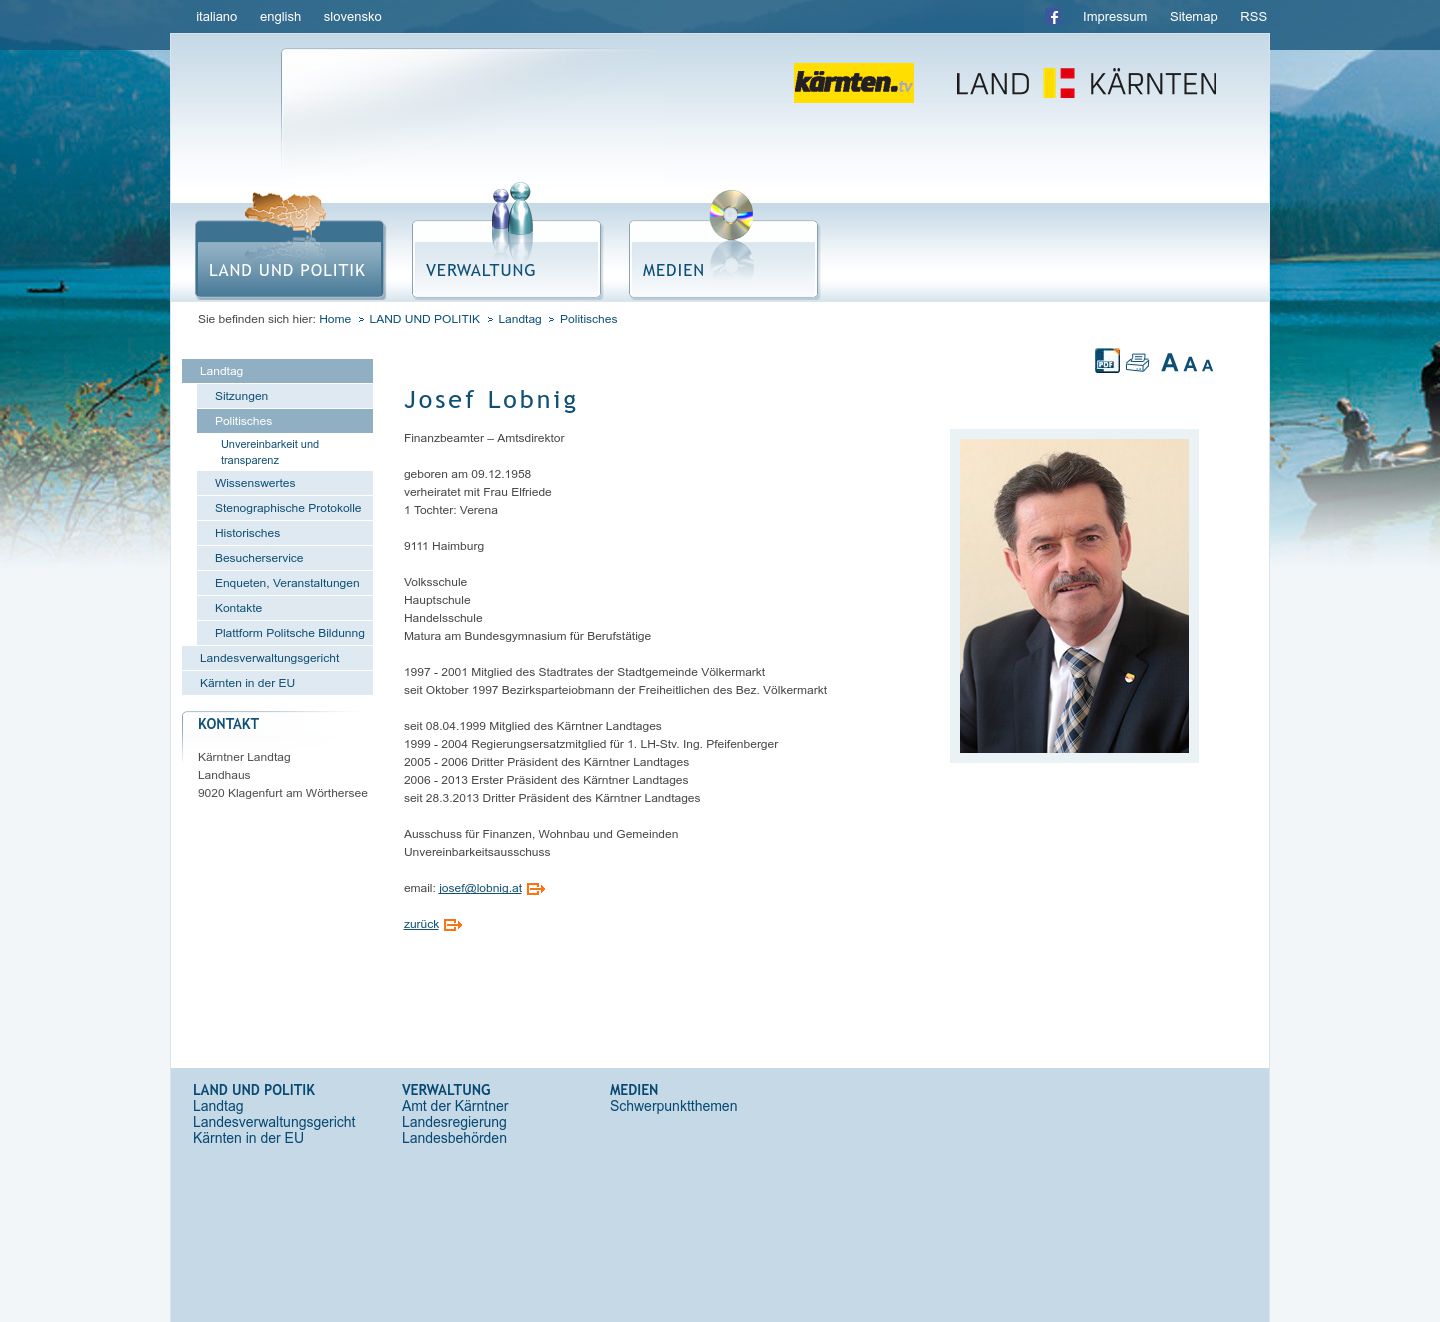The width and height of the screenshot is (1440, 1322).
Task: Click '9020 Klagenfurt am Wörthersee' contact line
Action: click(283, 793)
